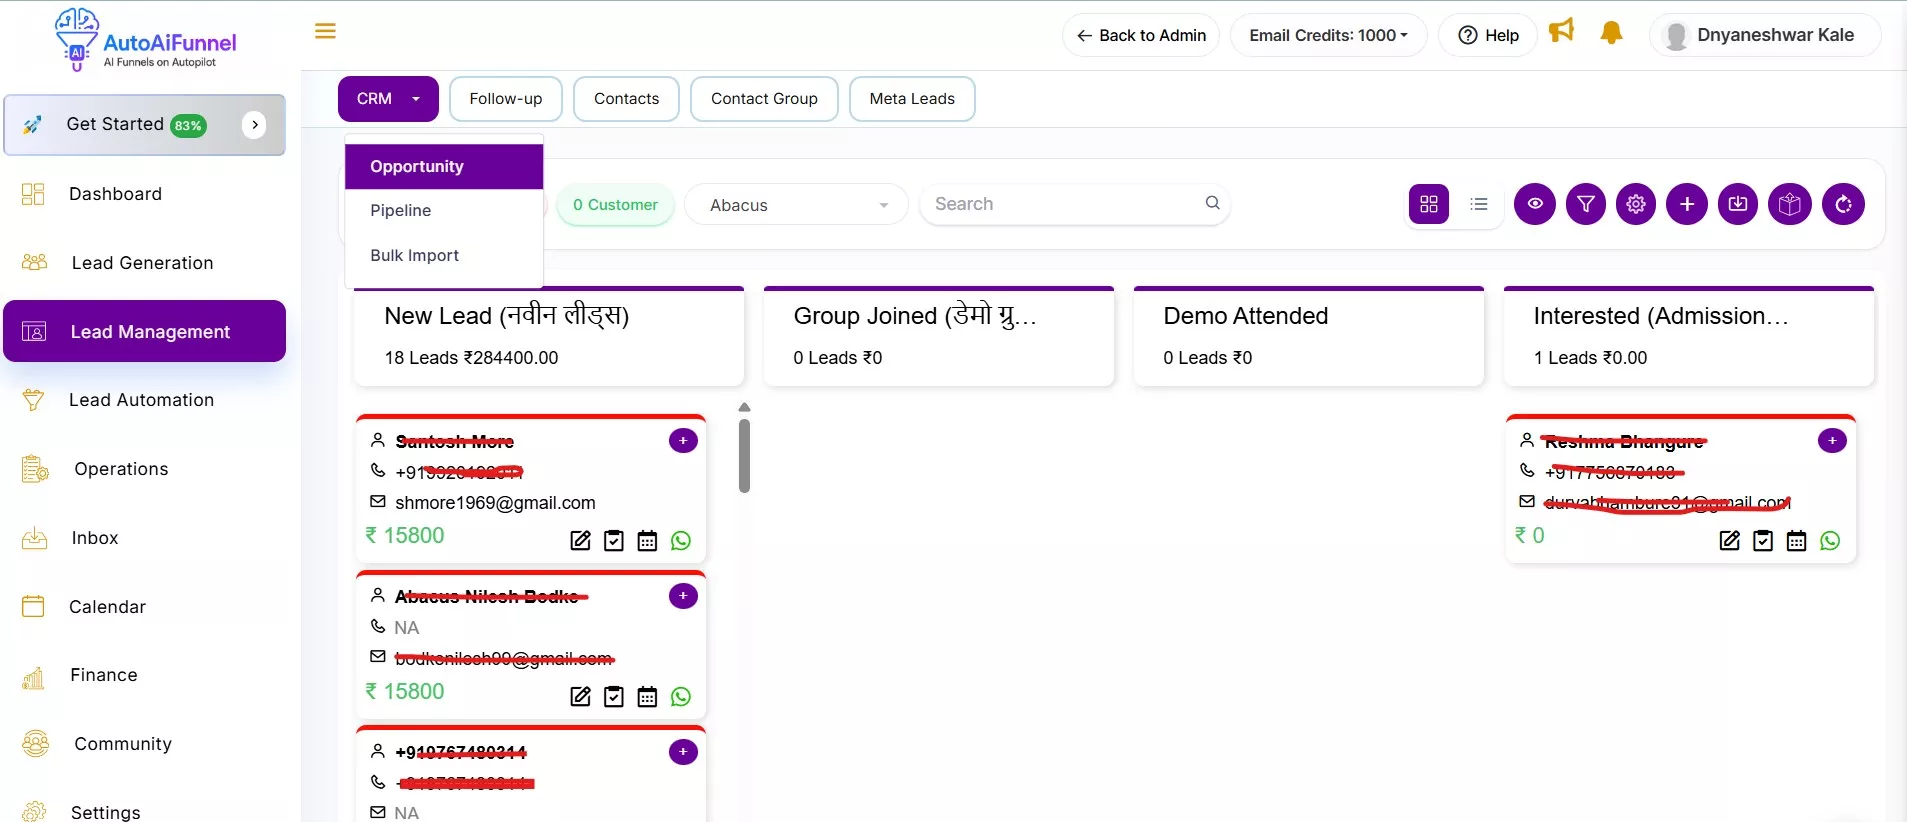This screenshot has width=1907, height=822.
Task: Click the Search input field
Action: tap(1064, 204)
